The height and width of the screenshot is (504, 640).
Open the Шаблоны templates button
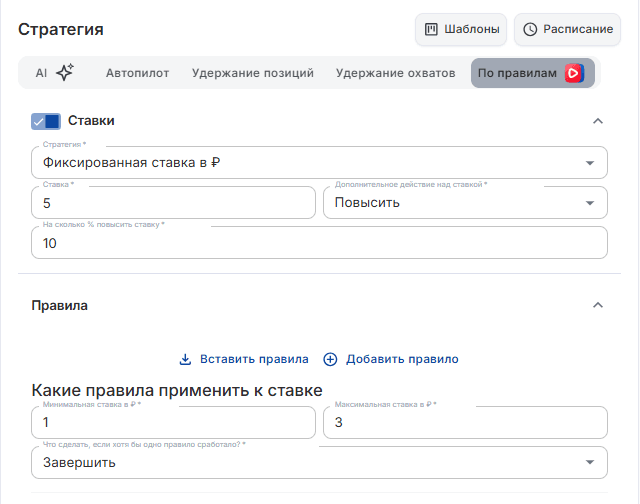pyautogui.click(x=461, y=29)
